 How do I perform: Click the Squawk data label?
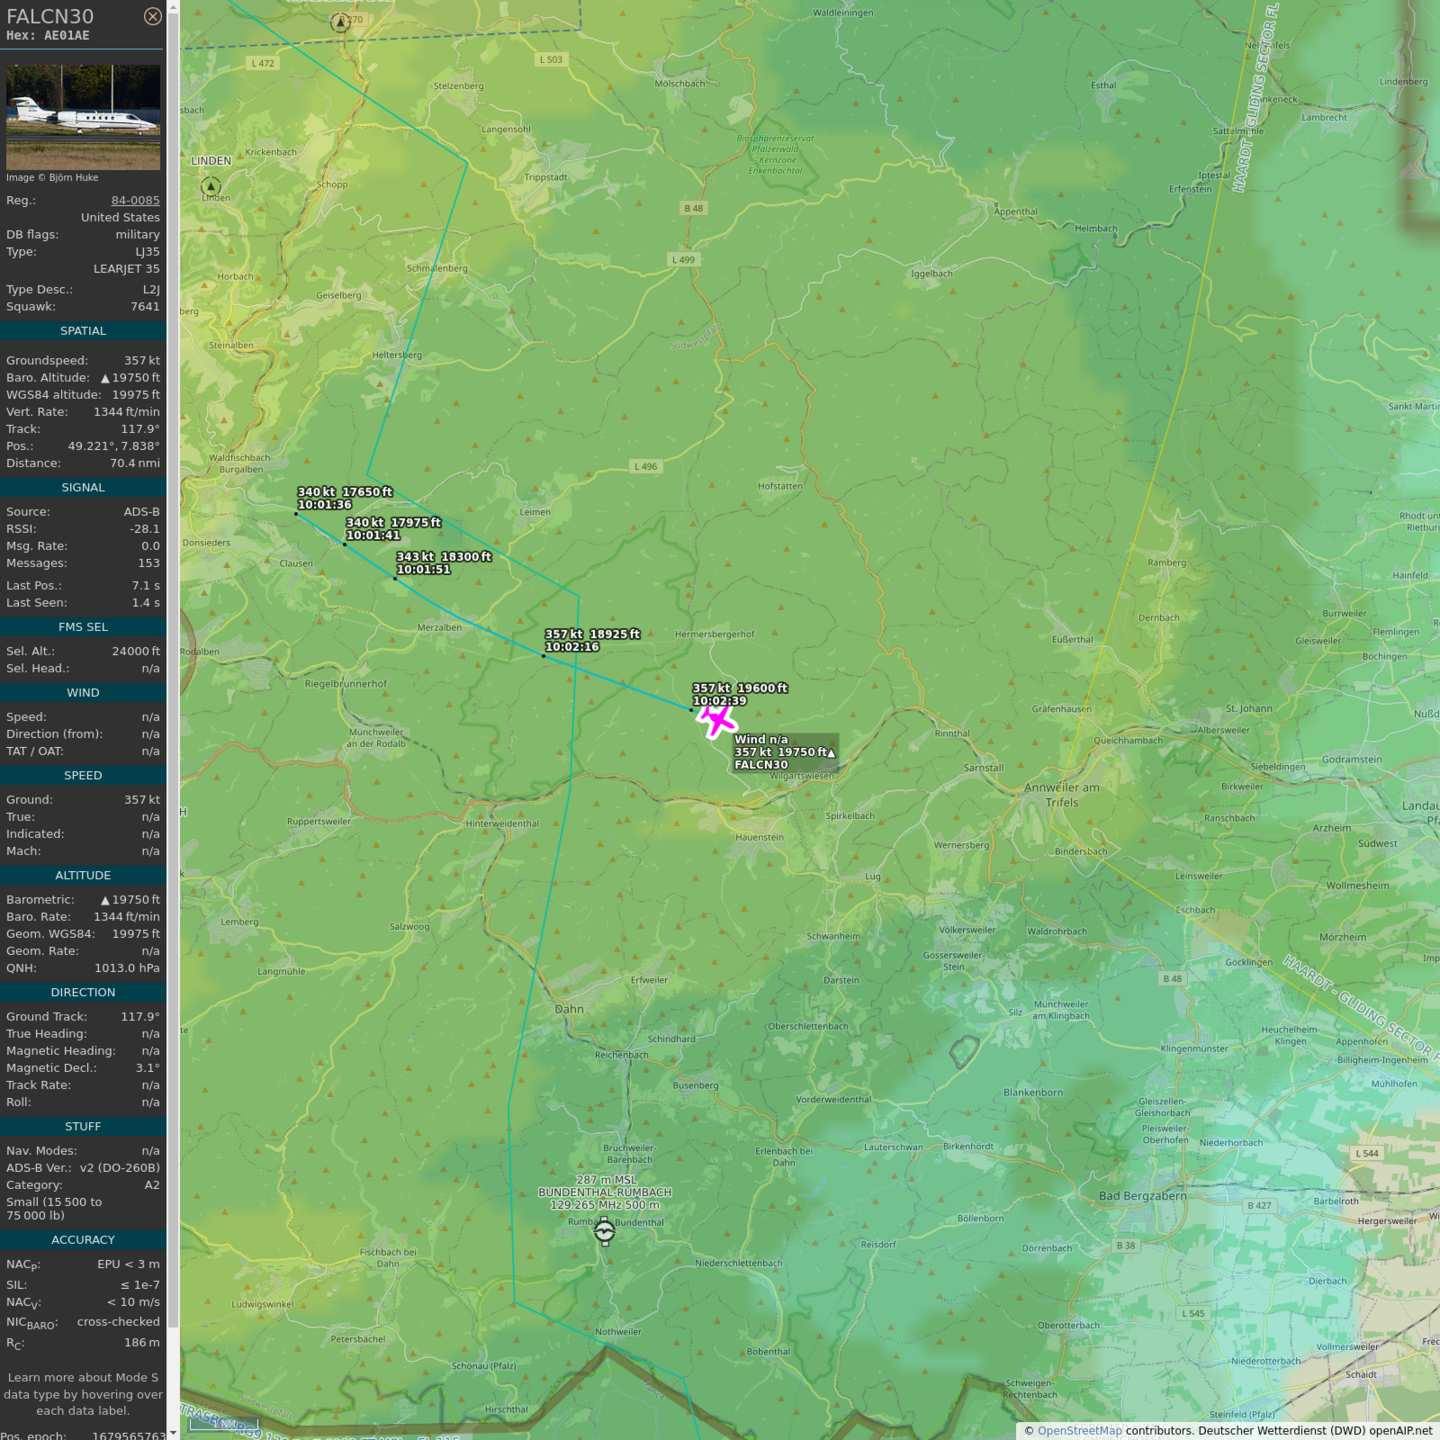tap(31, 307)
